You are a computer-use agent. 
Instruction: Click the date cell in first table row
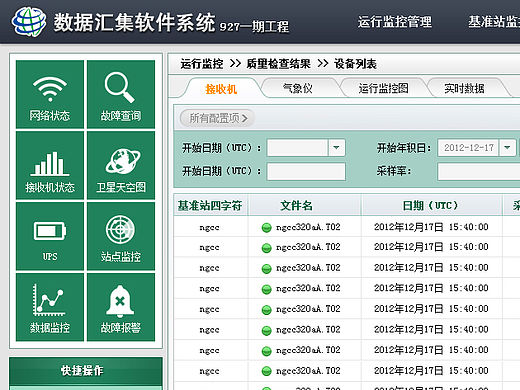coord(431,227)
